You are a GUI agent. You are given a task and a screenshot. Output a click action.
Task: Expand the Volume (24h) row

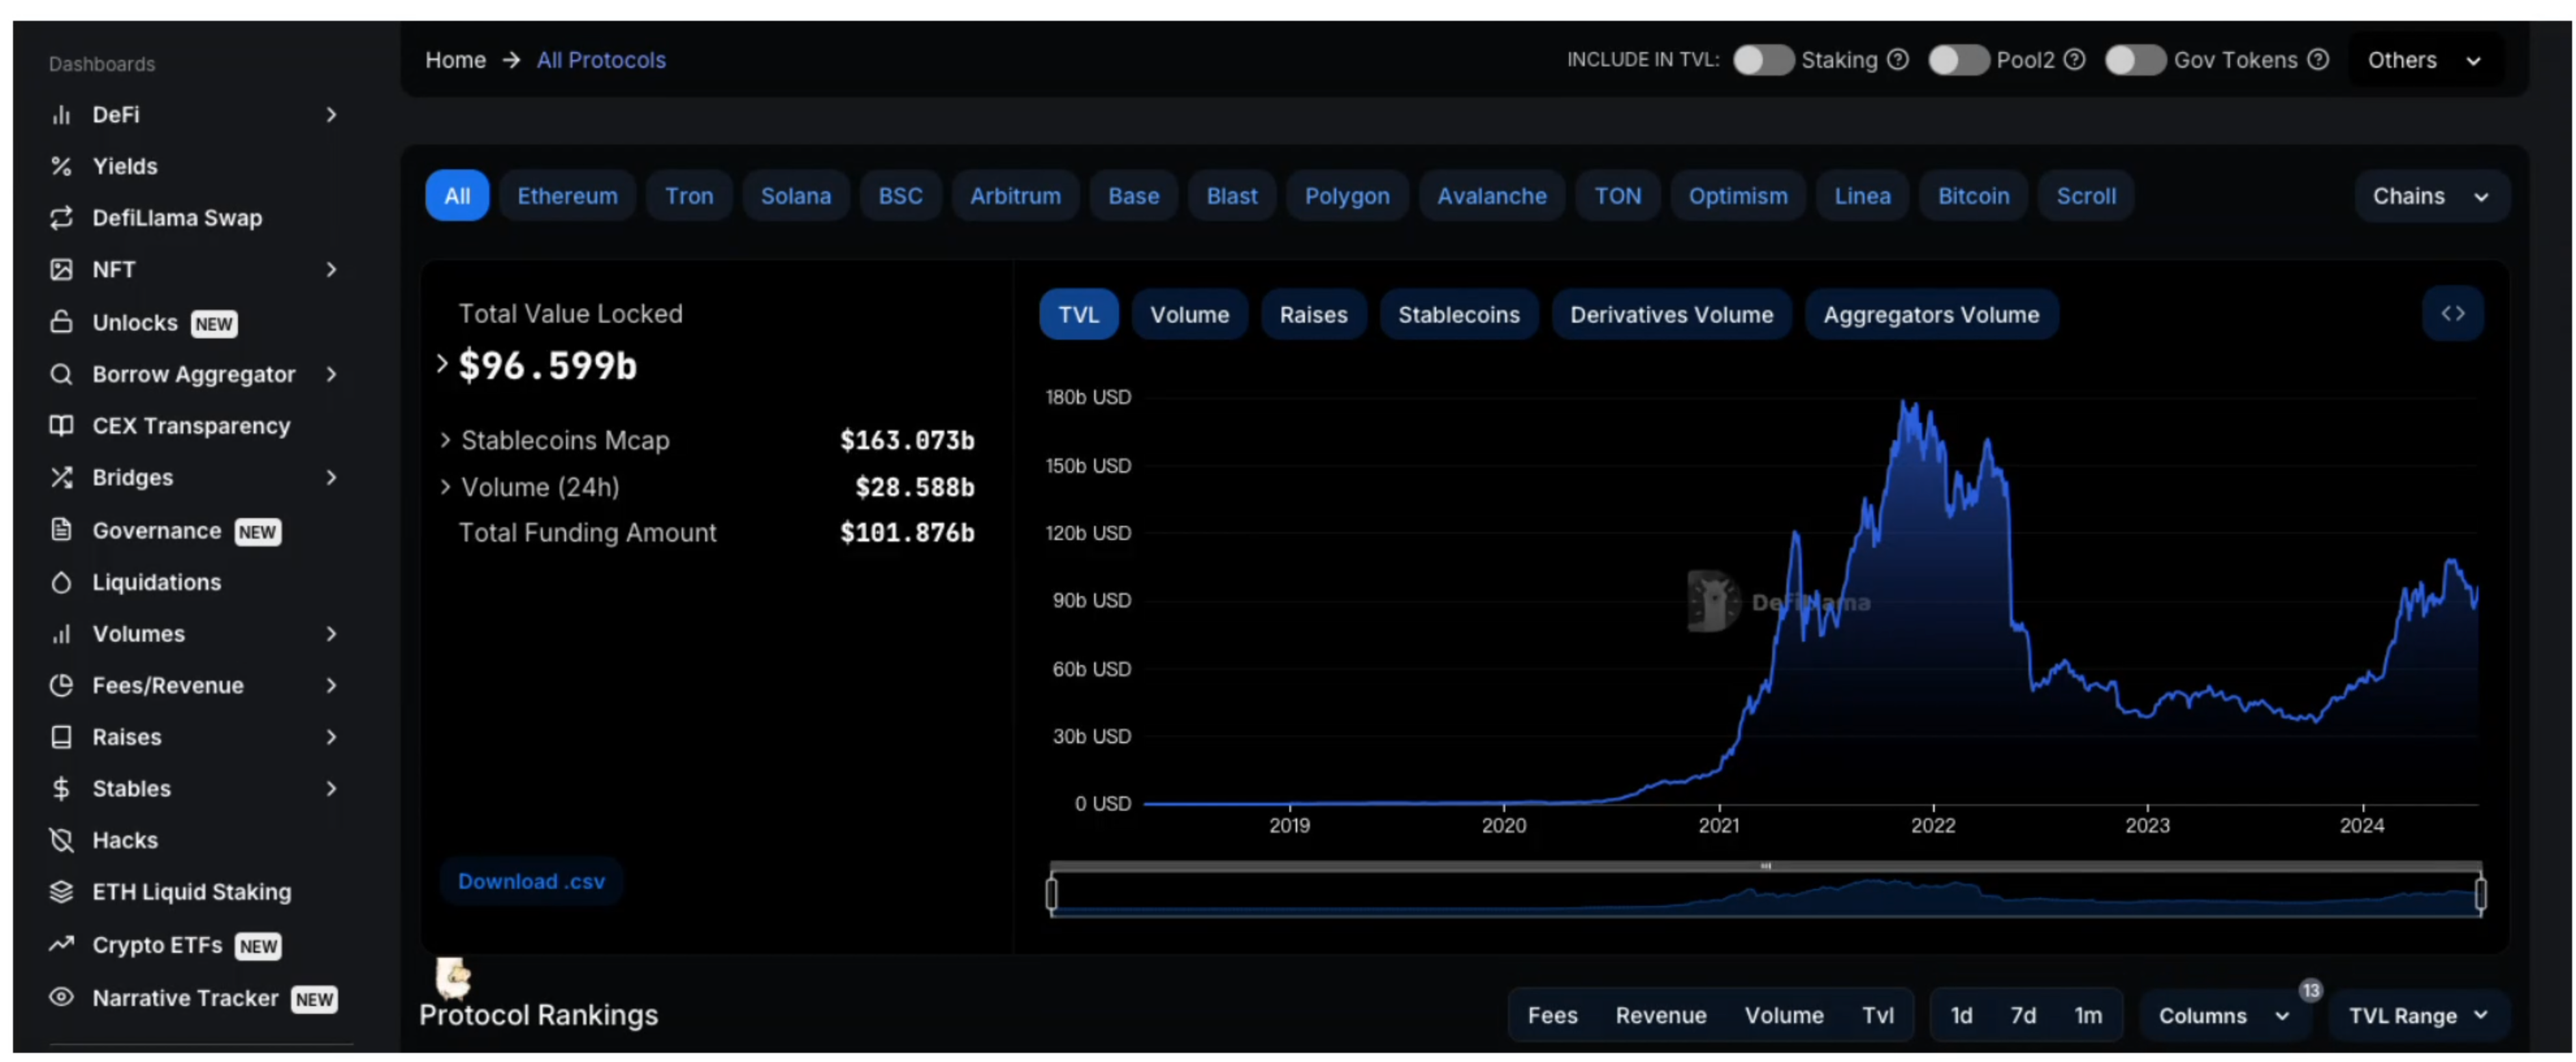(x=445, y=487)
